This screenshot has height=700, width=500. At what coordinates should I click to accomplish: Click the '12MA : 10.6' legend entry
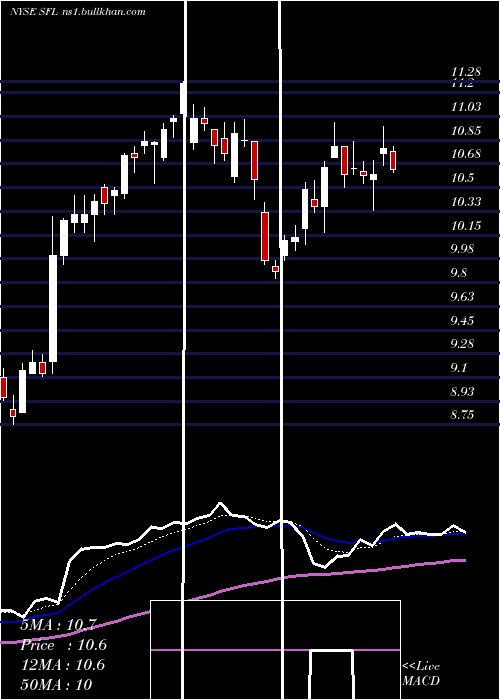tap(63, 665)
